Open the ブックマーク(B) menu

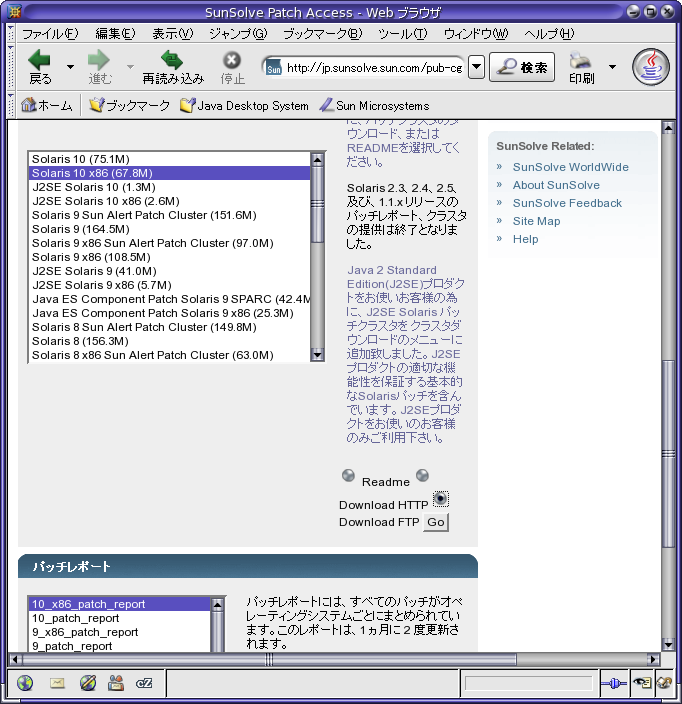(x=322, y=34)
